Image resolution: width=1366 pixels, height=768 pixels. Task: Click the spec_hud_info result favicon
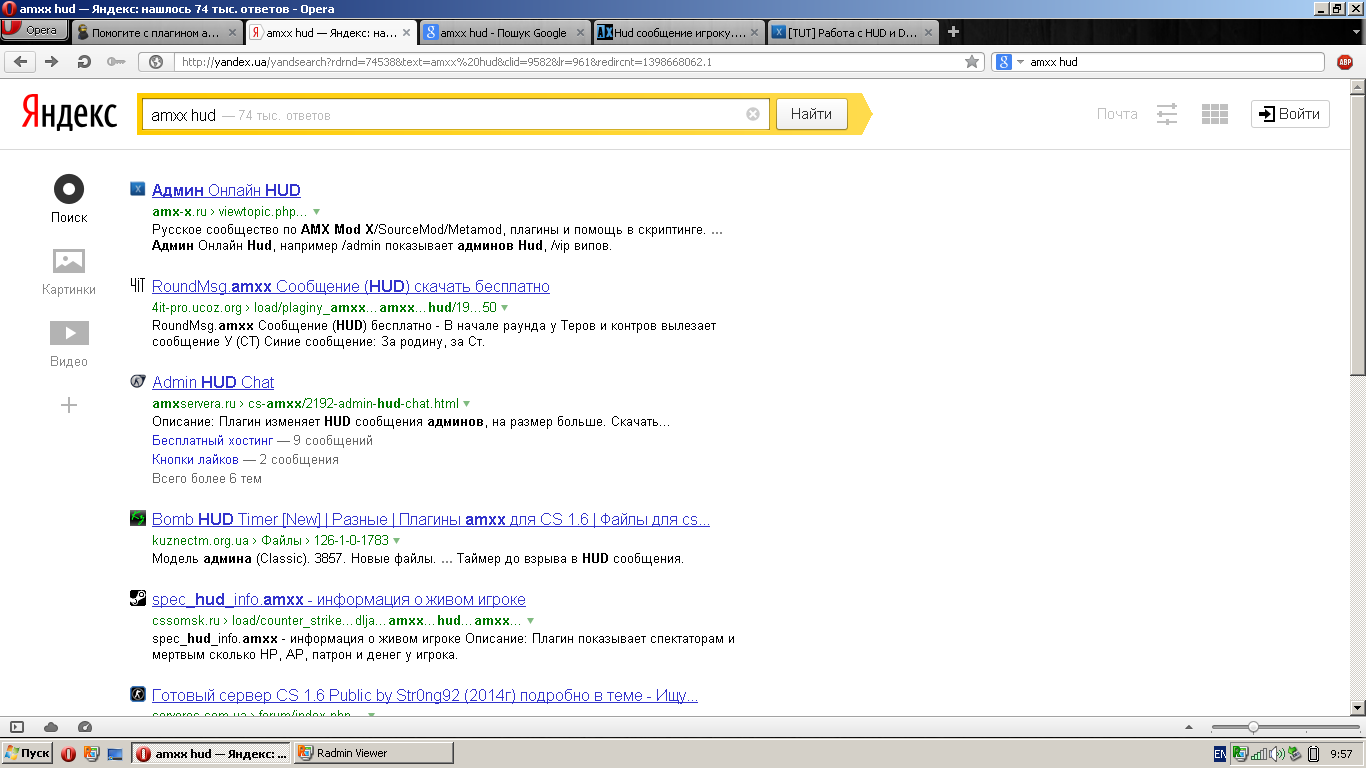coord(138,598)
